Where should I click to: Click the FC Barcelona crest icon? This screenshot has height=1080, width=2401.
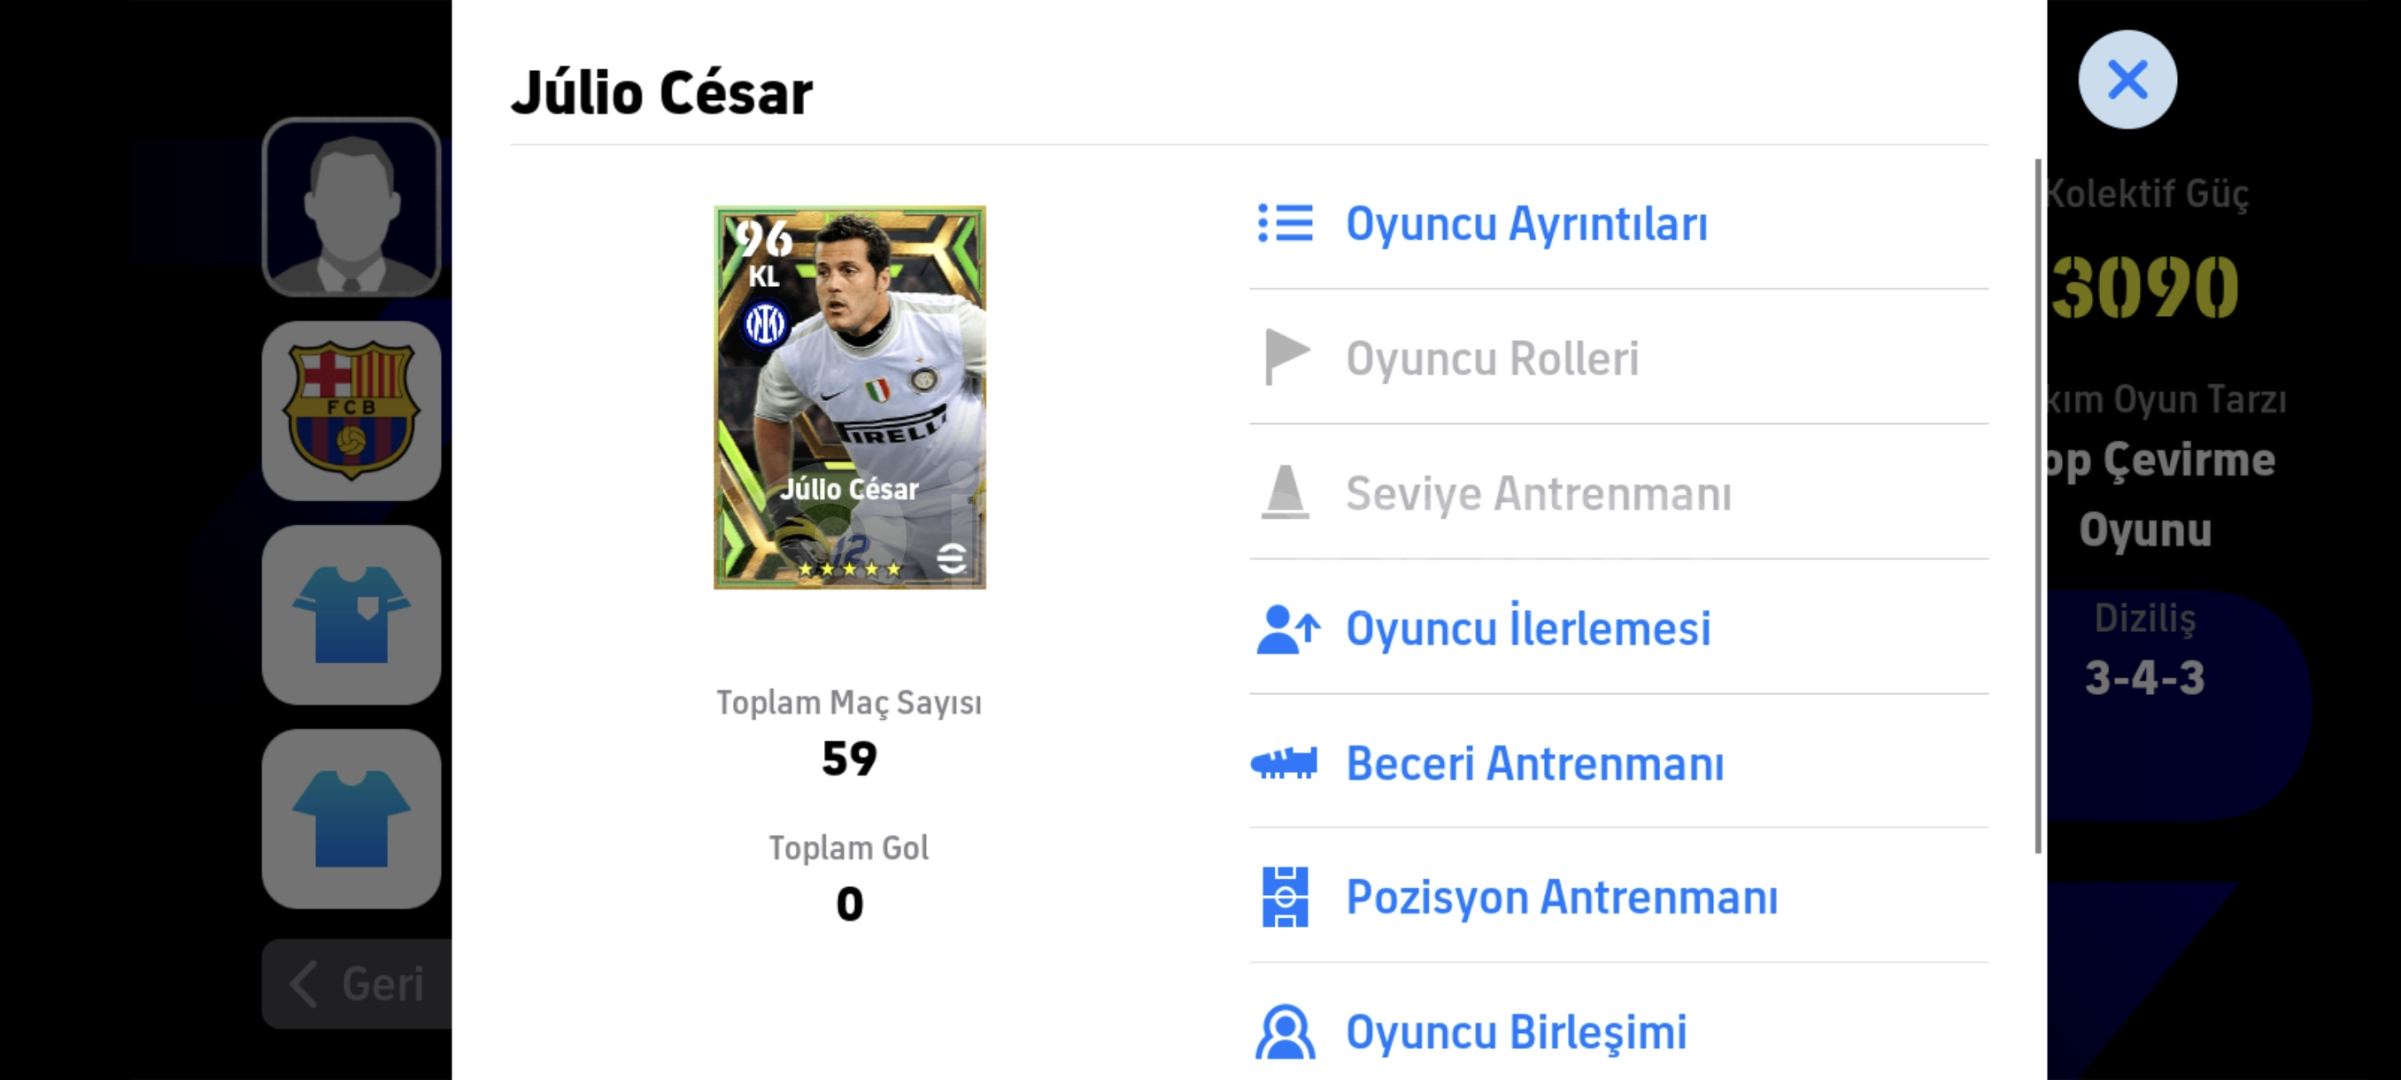pos(351,411)
